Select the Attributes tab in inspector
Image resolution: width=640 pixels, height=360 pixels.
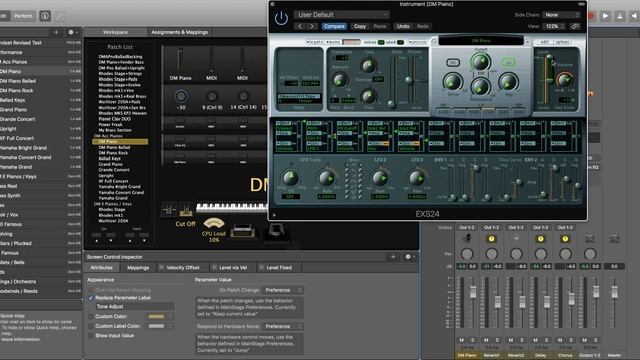(x=102, y=268)
